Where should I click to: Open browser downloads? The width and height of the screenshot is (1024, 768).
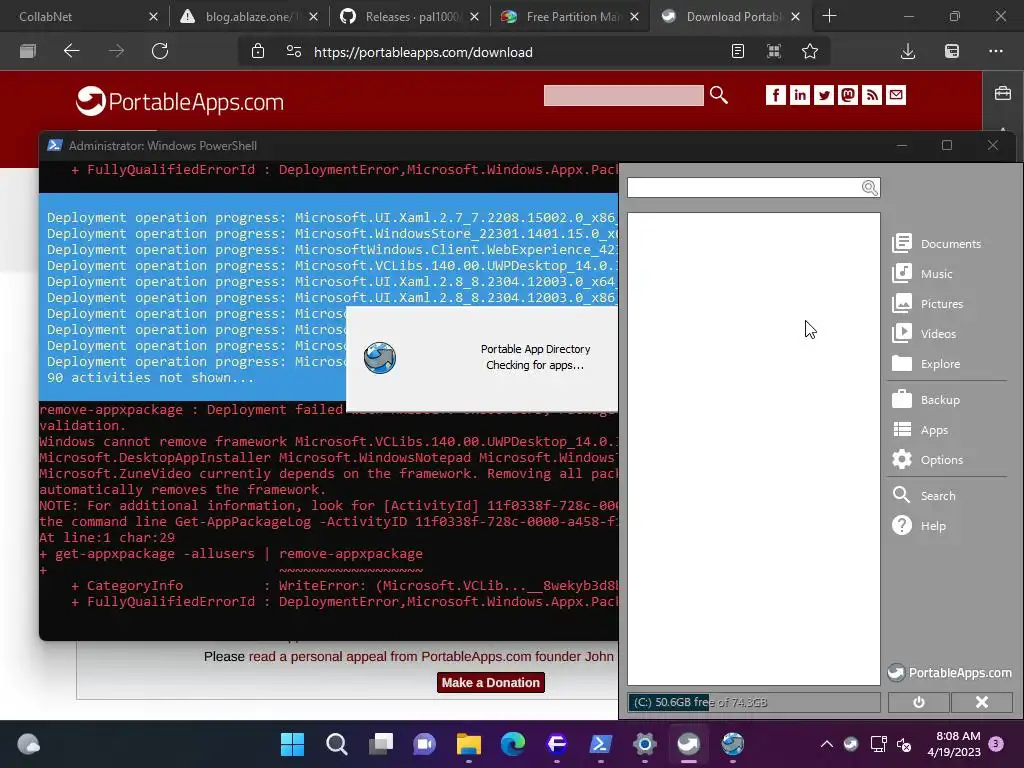tap(908, 52)
